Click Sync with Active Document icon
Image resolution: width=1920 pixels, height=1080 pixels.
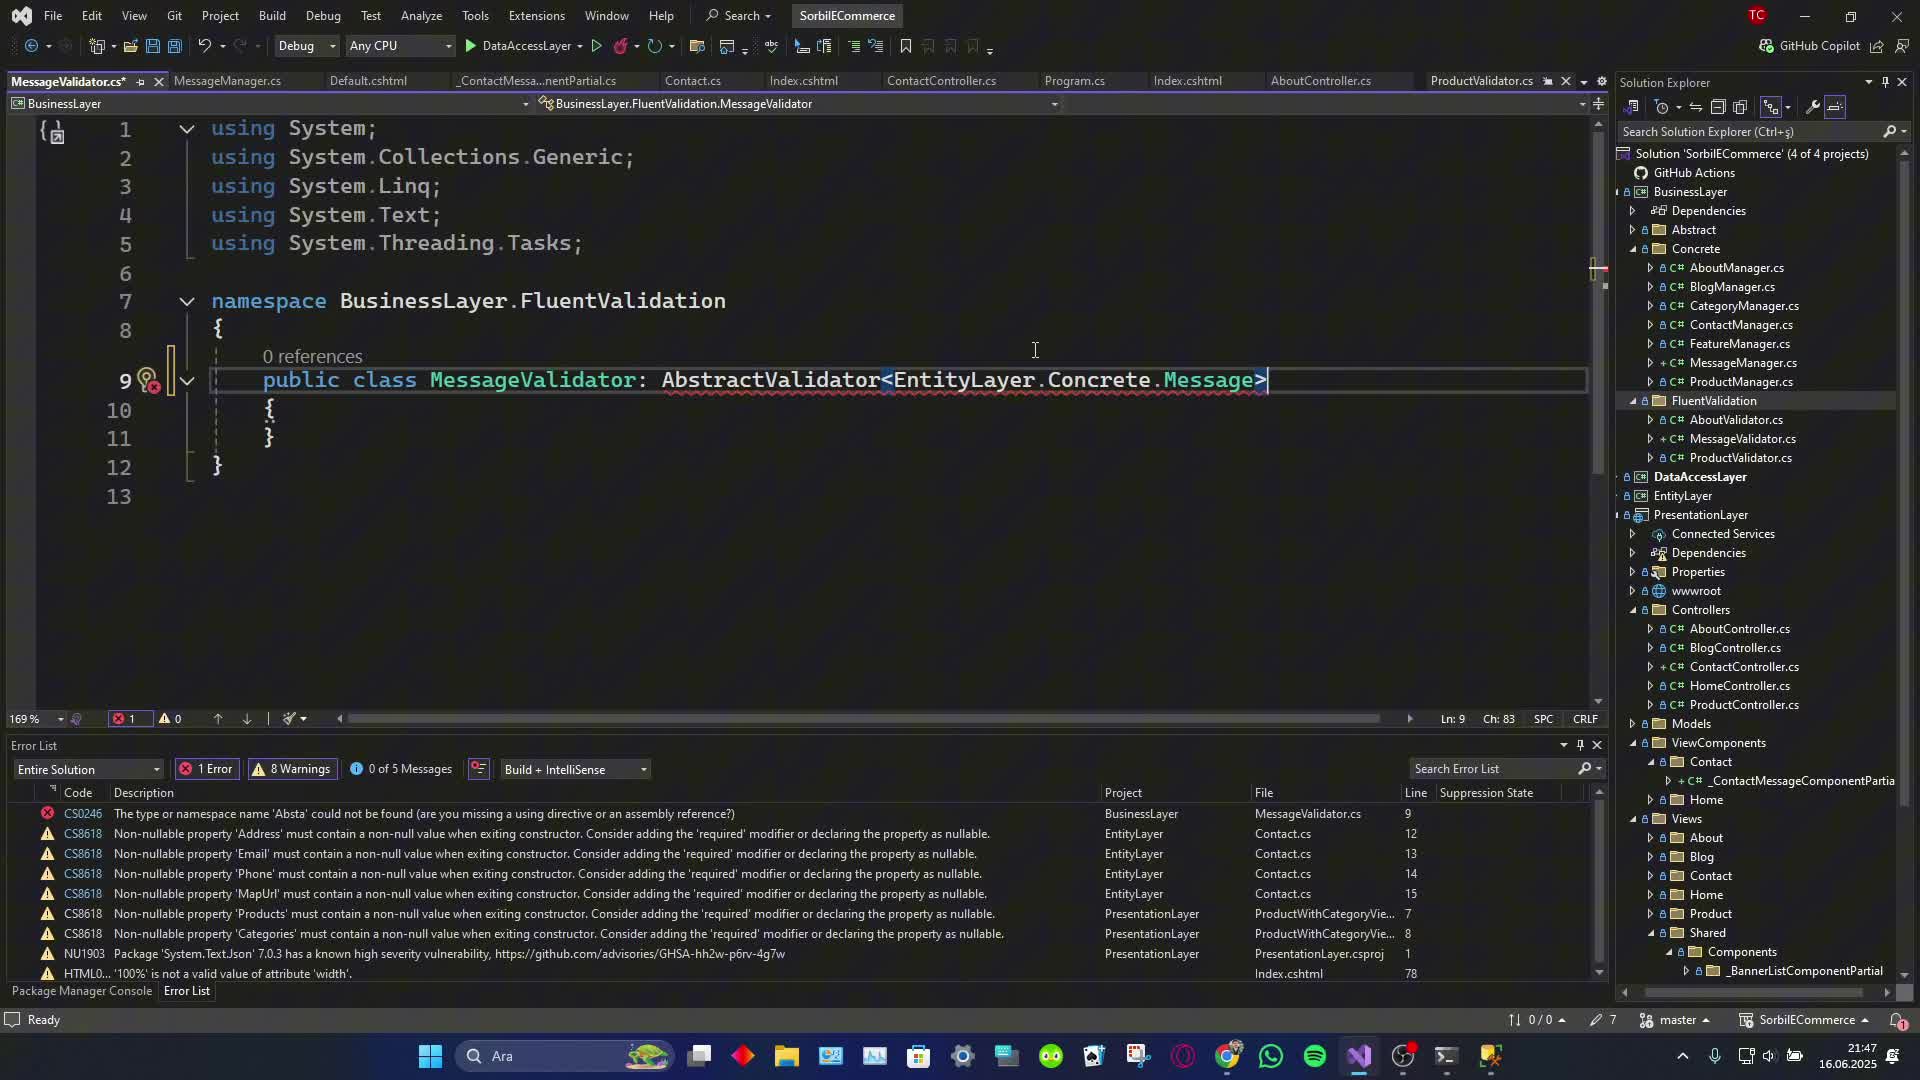[x=1695, y=107]
